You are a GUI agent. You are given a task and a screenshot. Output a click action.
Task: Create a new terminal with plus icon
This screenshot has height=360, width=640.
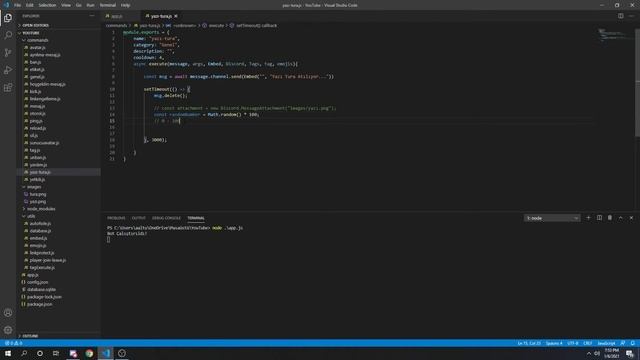point(588,218)
